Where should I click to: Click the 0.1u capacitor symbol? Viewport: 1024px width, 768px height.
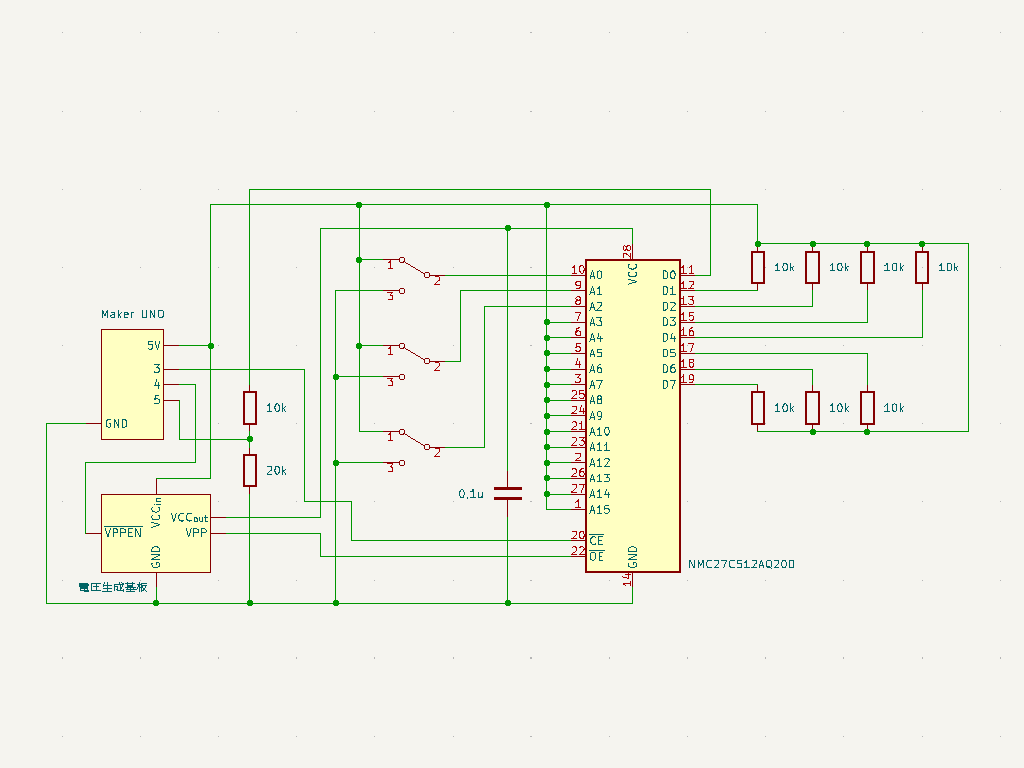click(x=508, y=493)
